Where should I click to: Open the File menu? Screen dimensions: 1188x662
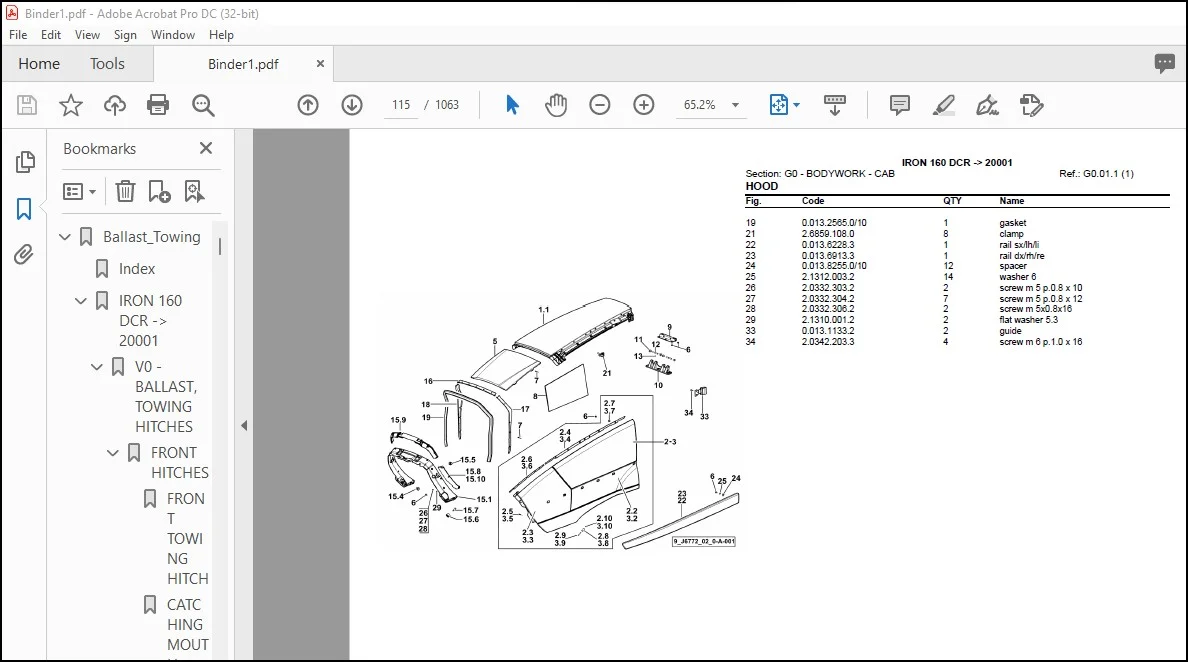pyautogui.click(x=17, y=35)
